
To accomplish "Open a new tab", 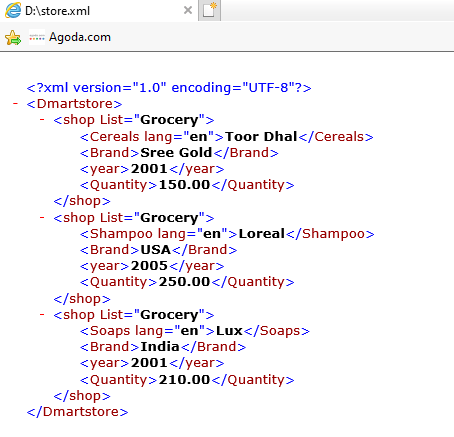I will coord(209,10).
